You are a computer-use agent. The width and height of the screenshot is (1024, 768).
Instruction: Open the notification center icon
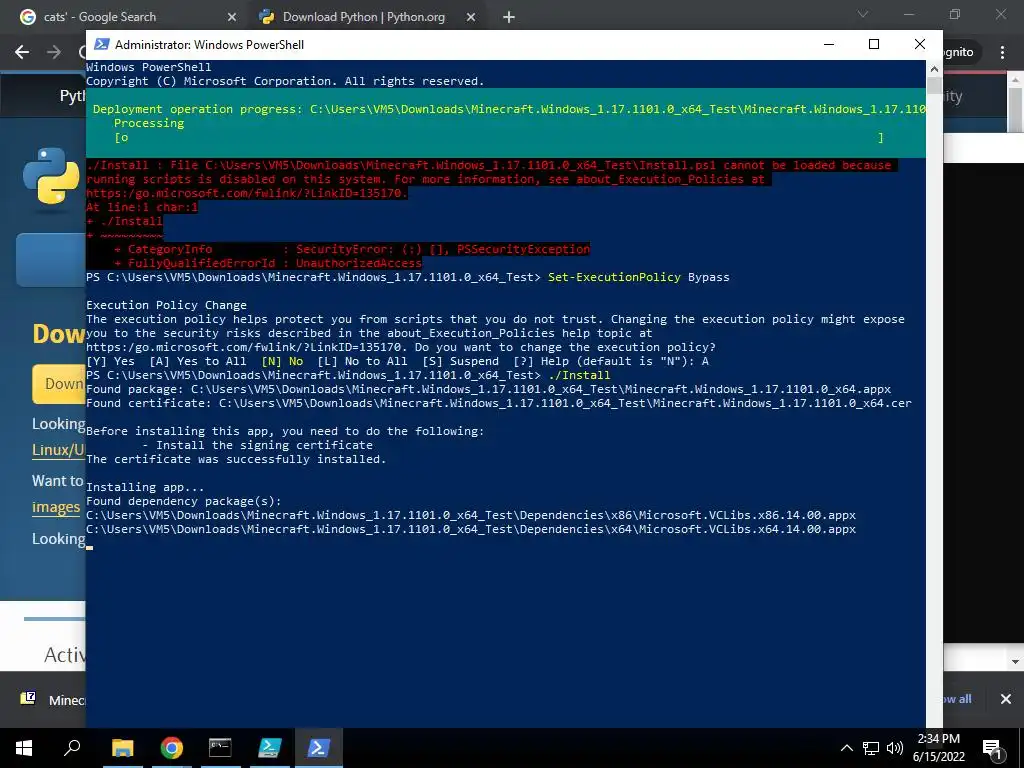[992, 749]
